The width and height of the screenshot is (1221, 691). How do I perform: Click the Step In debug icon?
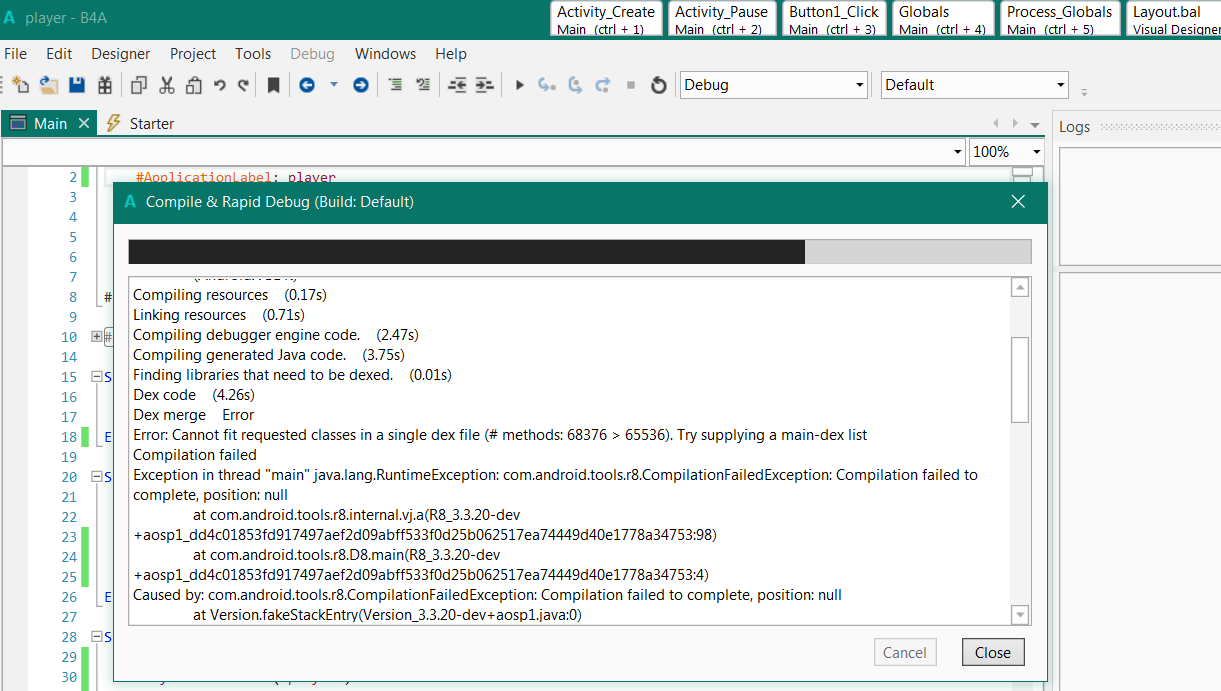pyautogui.click(x=547, y=85)
